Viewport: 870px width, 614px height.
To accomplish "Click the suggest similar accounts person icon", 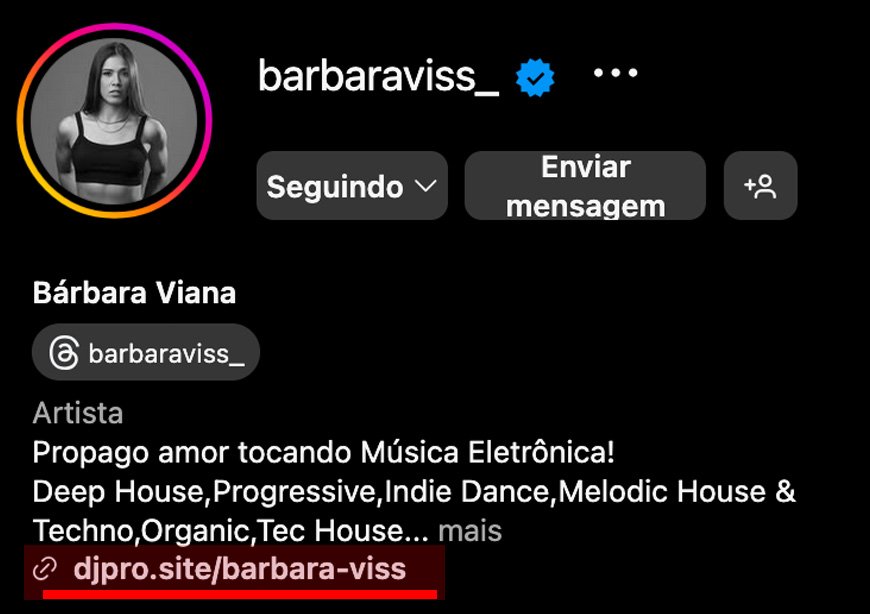I will 760,186.
